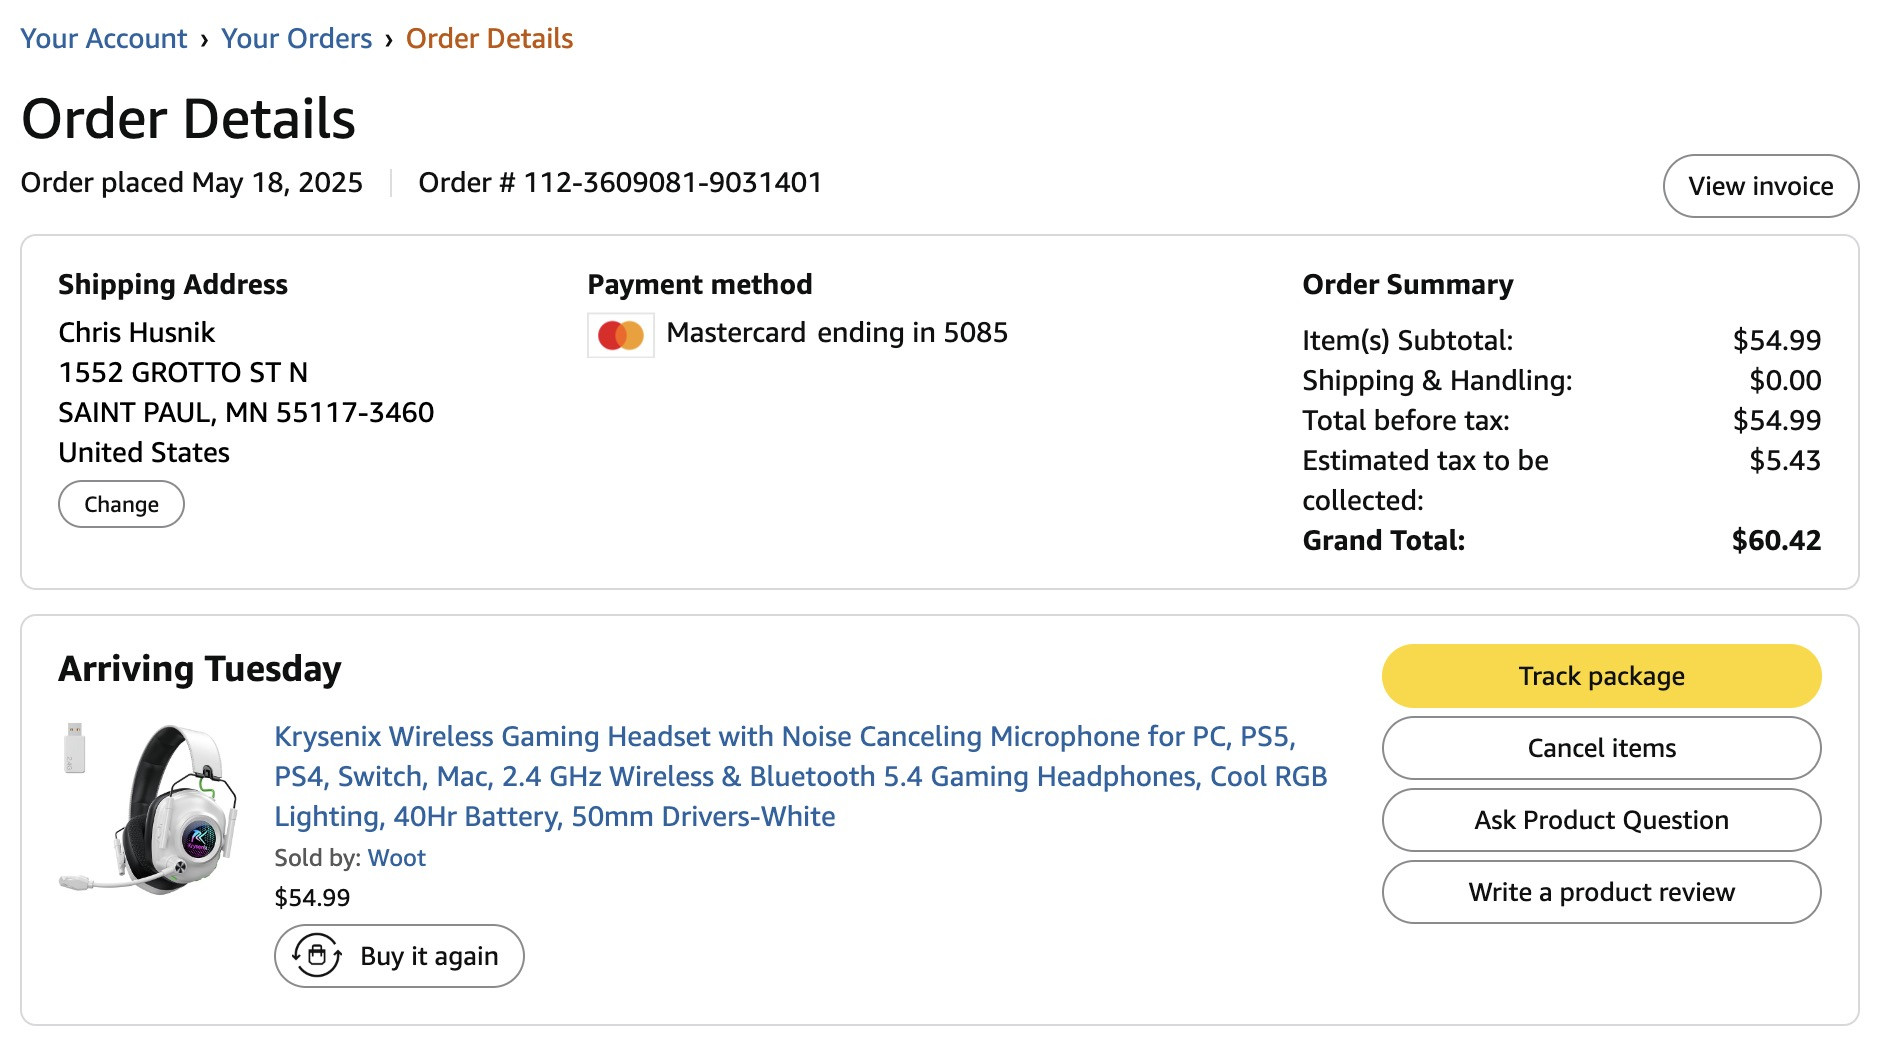This screenshot has width=1884, height=1050.
Task: Select the Order Details breadcrumb
Action: [489, 39]
